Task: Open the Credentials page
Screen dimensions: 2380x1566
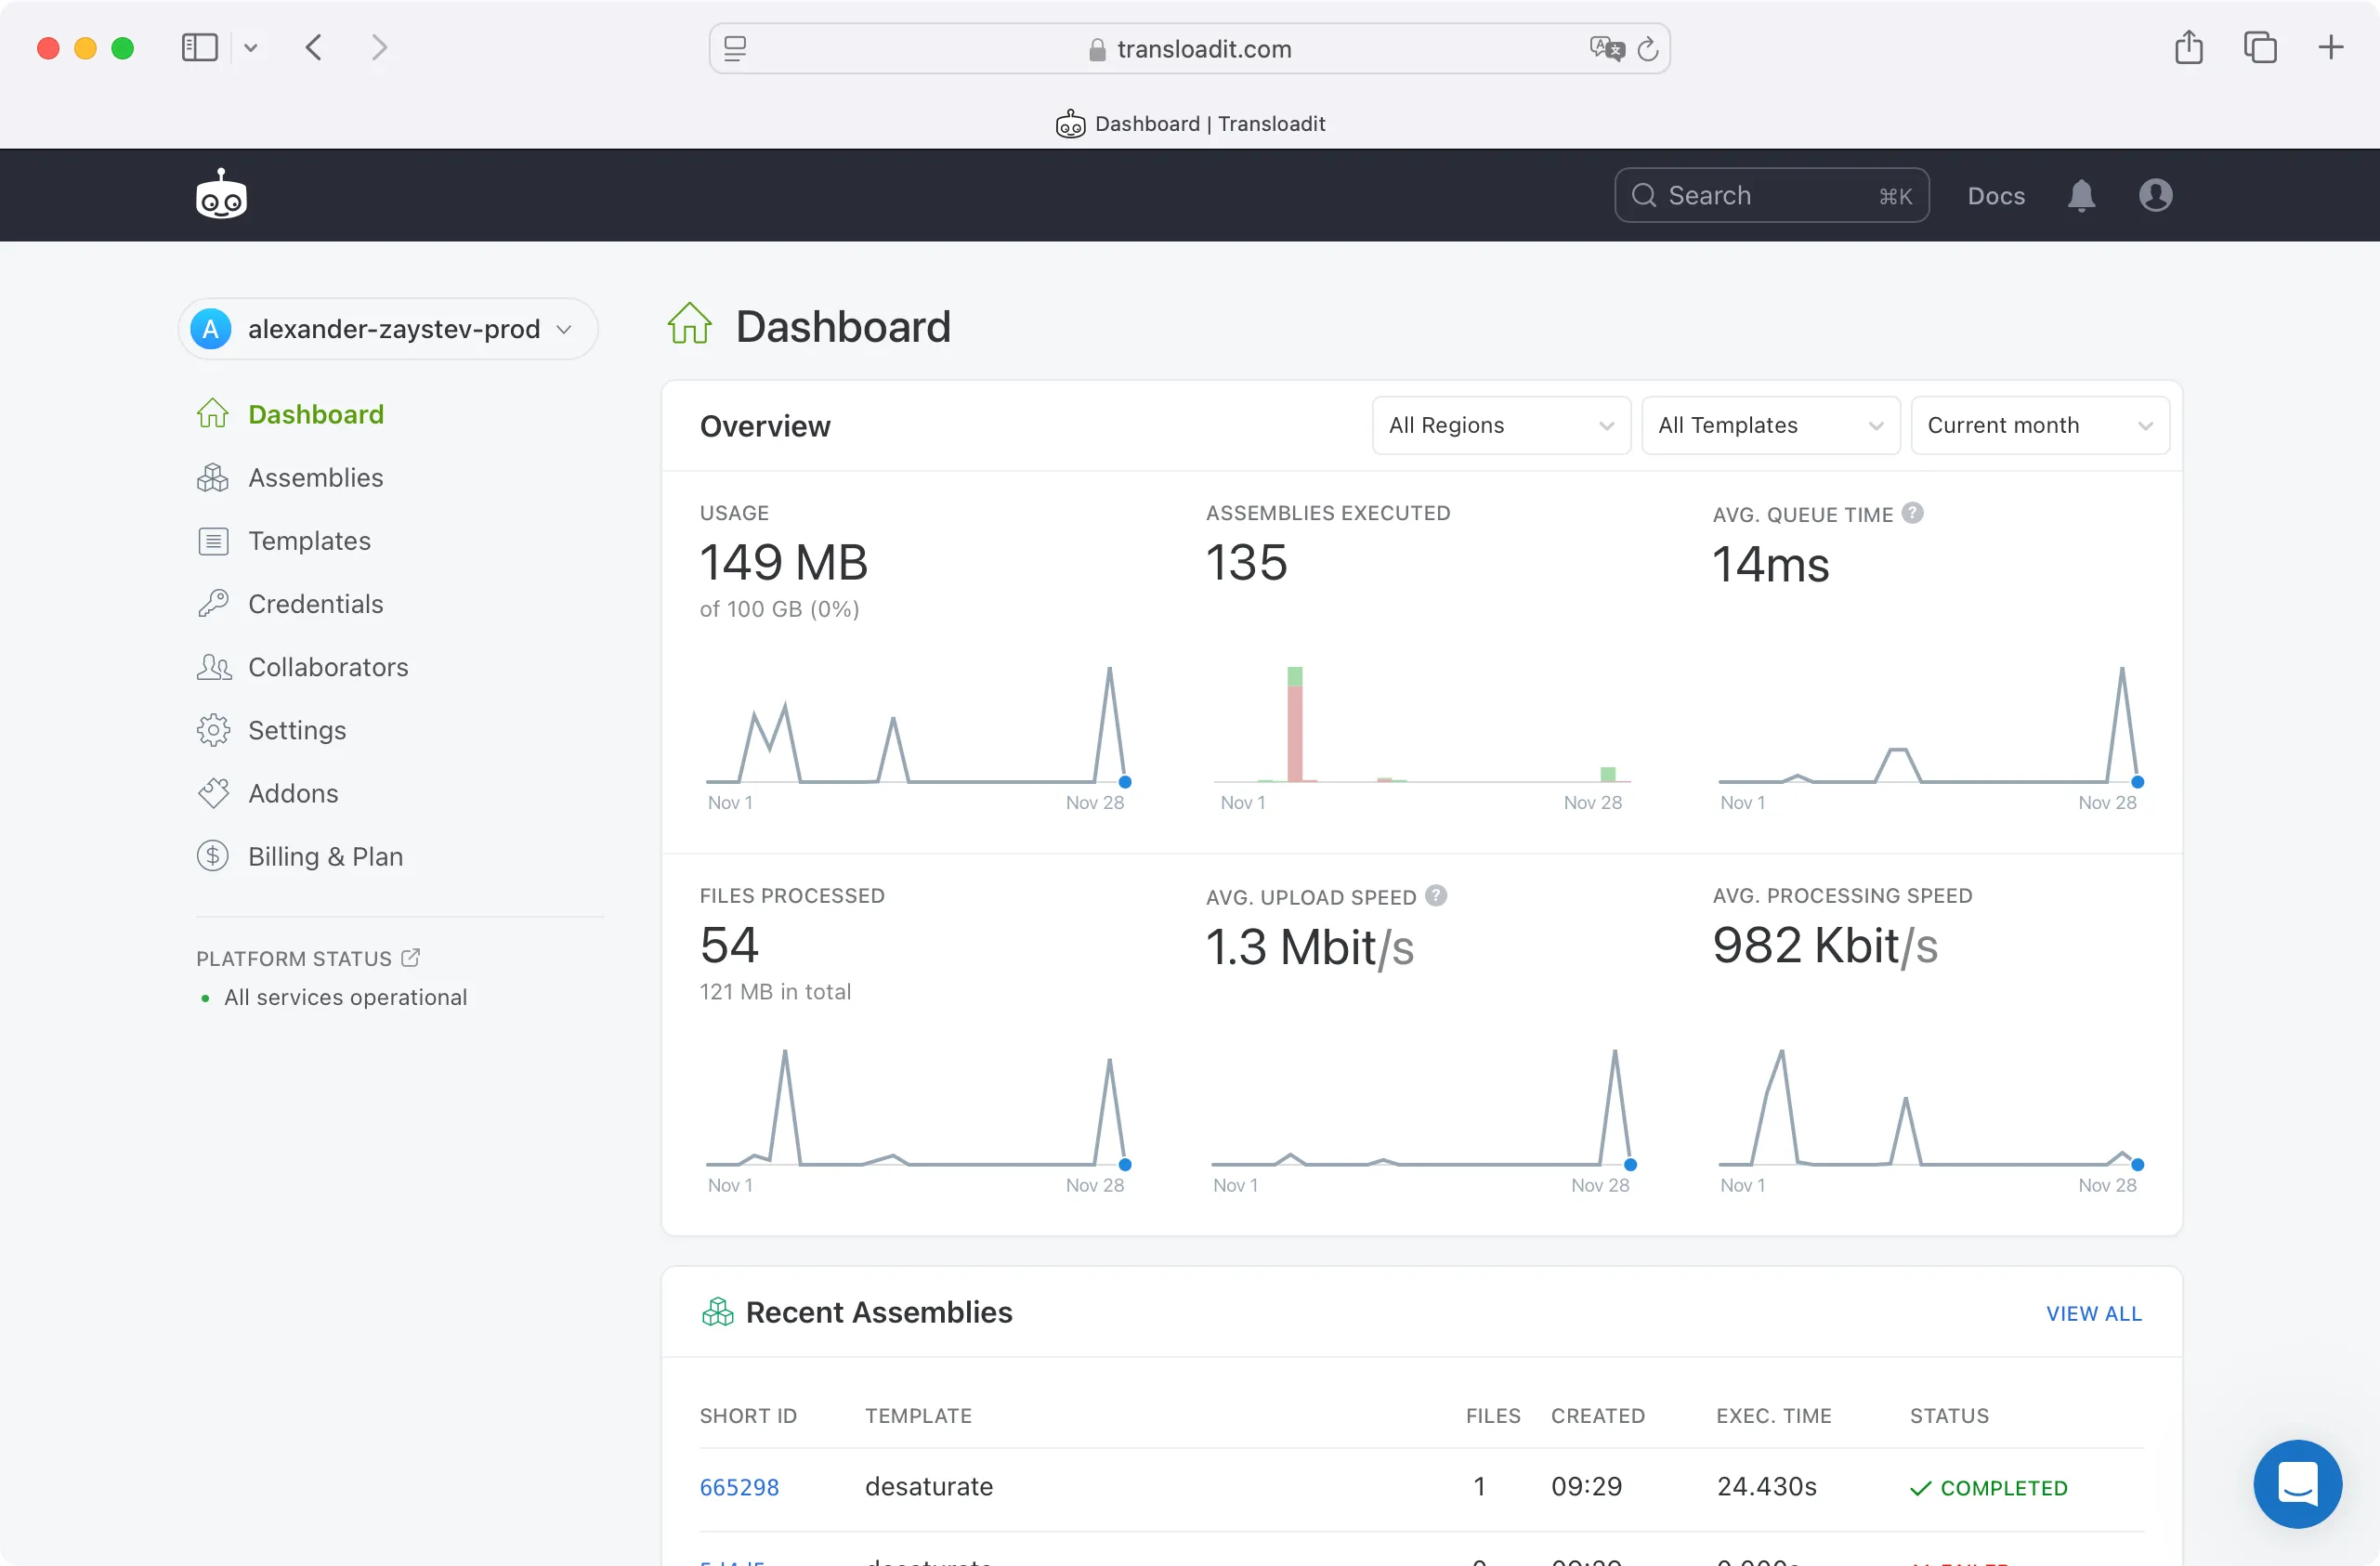Action: (x=316, y=603)
